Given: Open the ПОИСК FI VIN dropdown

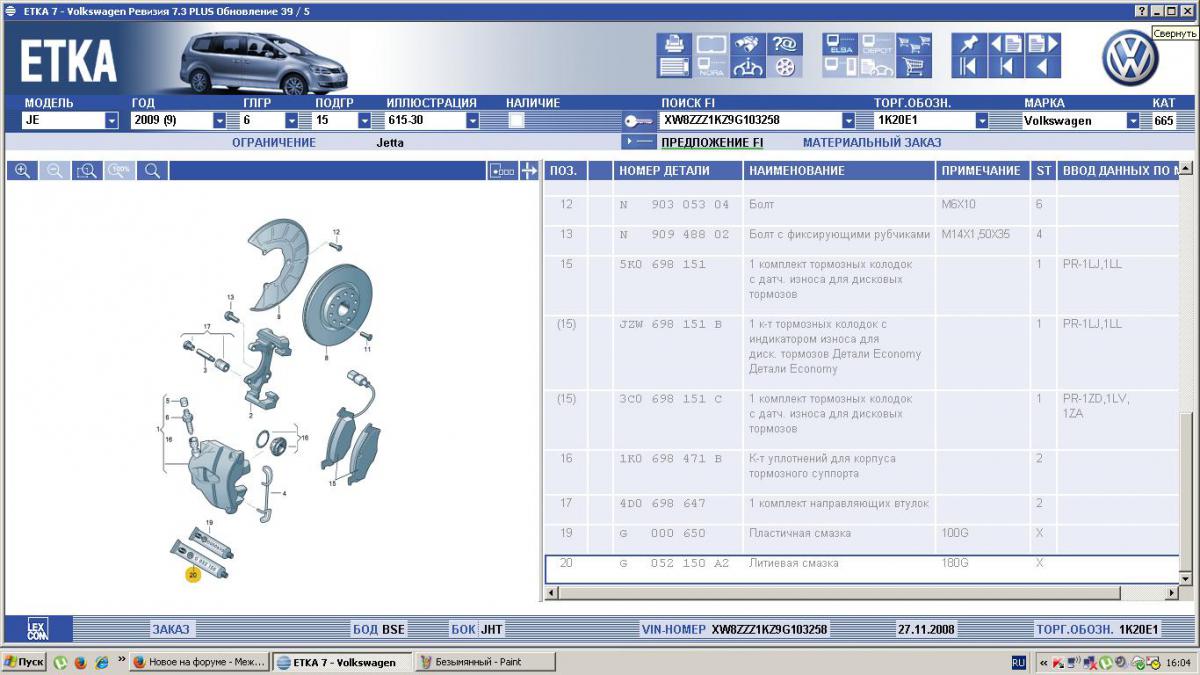Looking at the screenshot, I should tap(849, 120).
